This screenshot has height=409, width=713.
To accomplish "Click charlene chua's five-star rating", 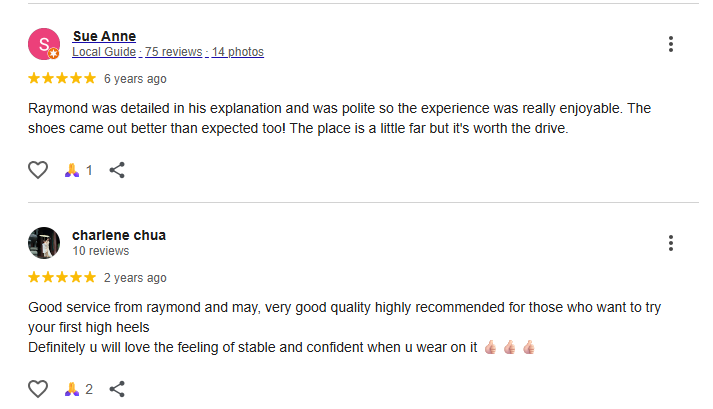I will 62,277.
